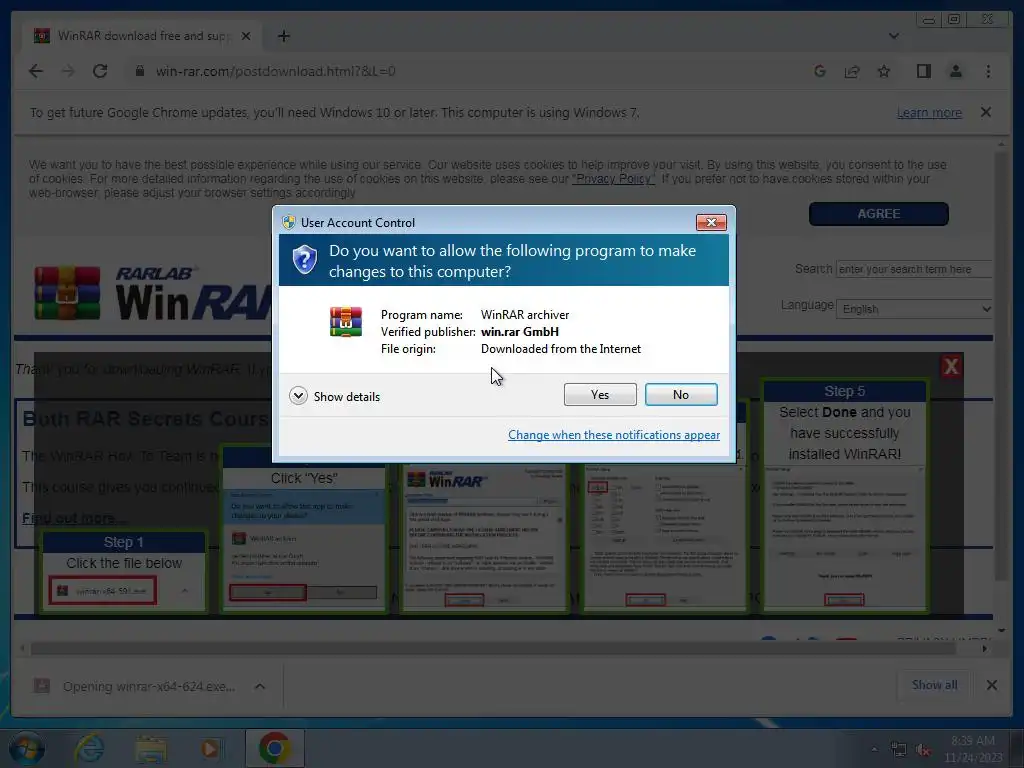The height and width of the screenshot is (768, 1024).
Task: Click the Chrome taskbar icon
Action: point(275,748)
